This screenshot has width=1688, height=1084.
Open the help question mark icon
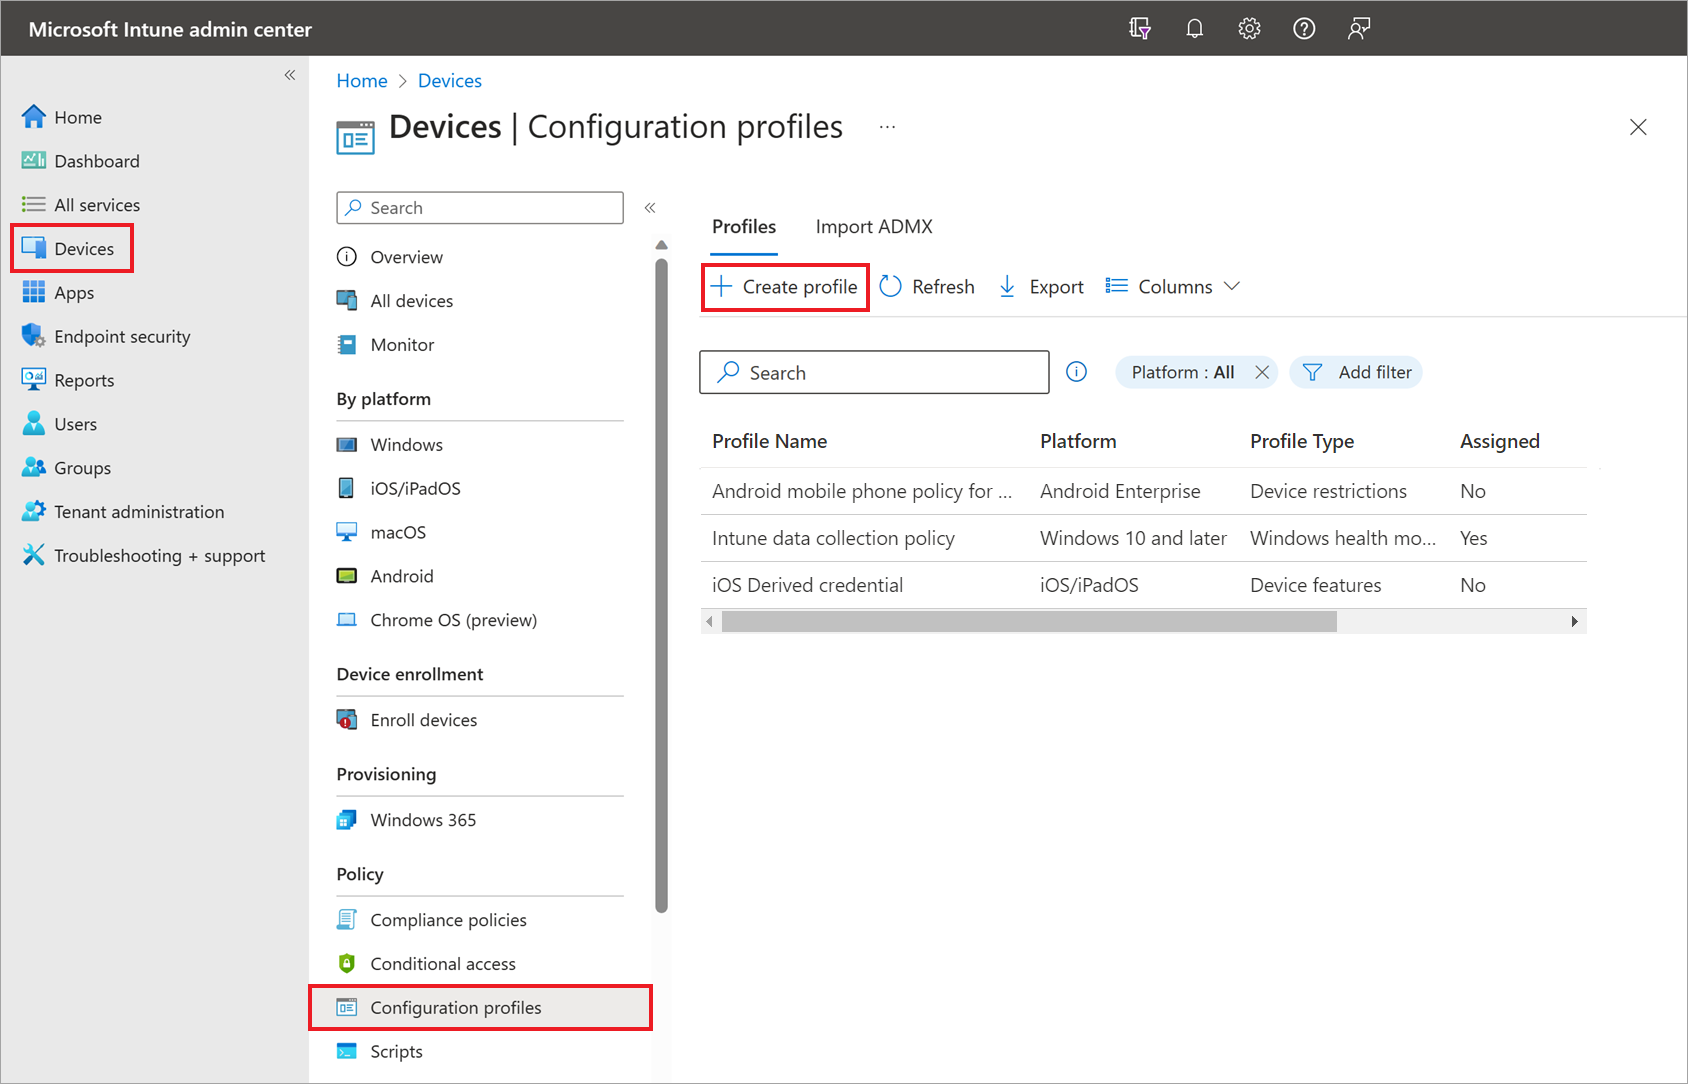coord(1304,29)
